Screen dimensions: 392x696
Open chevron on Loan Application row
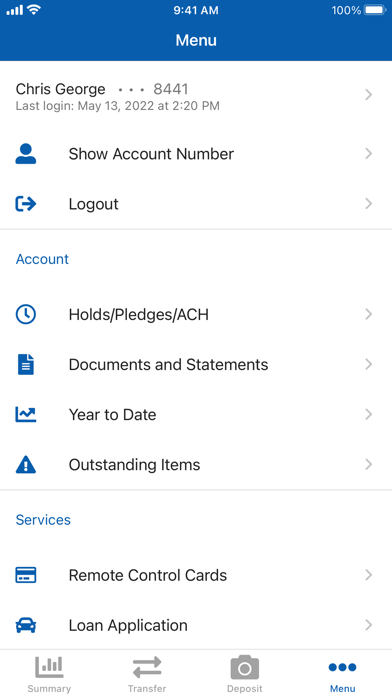click(x=368, y=625)
